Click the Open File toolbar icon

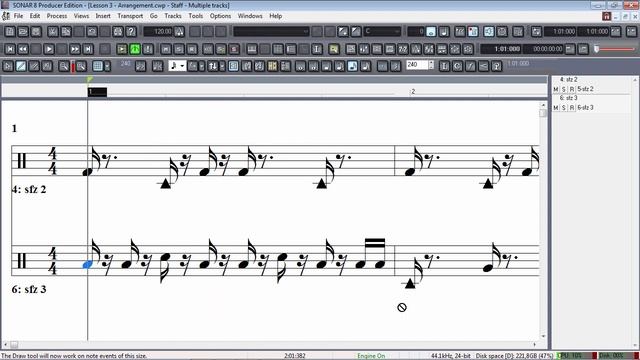(x=23, y=31)
